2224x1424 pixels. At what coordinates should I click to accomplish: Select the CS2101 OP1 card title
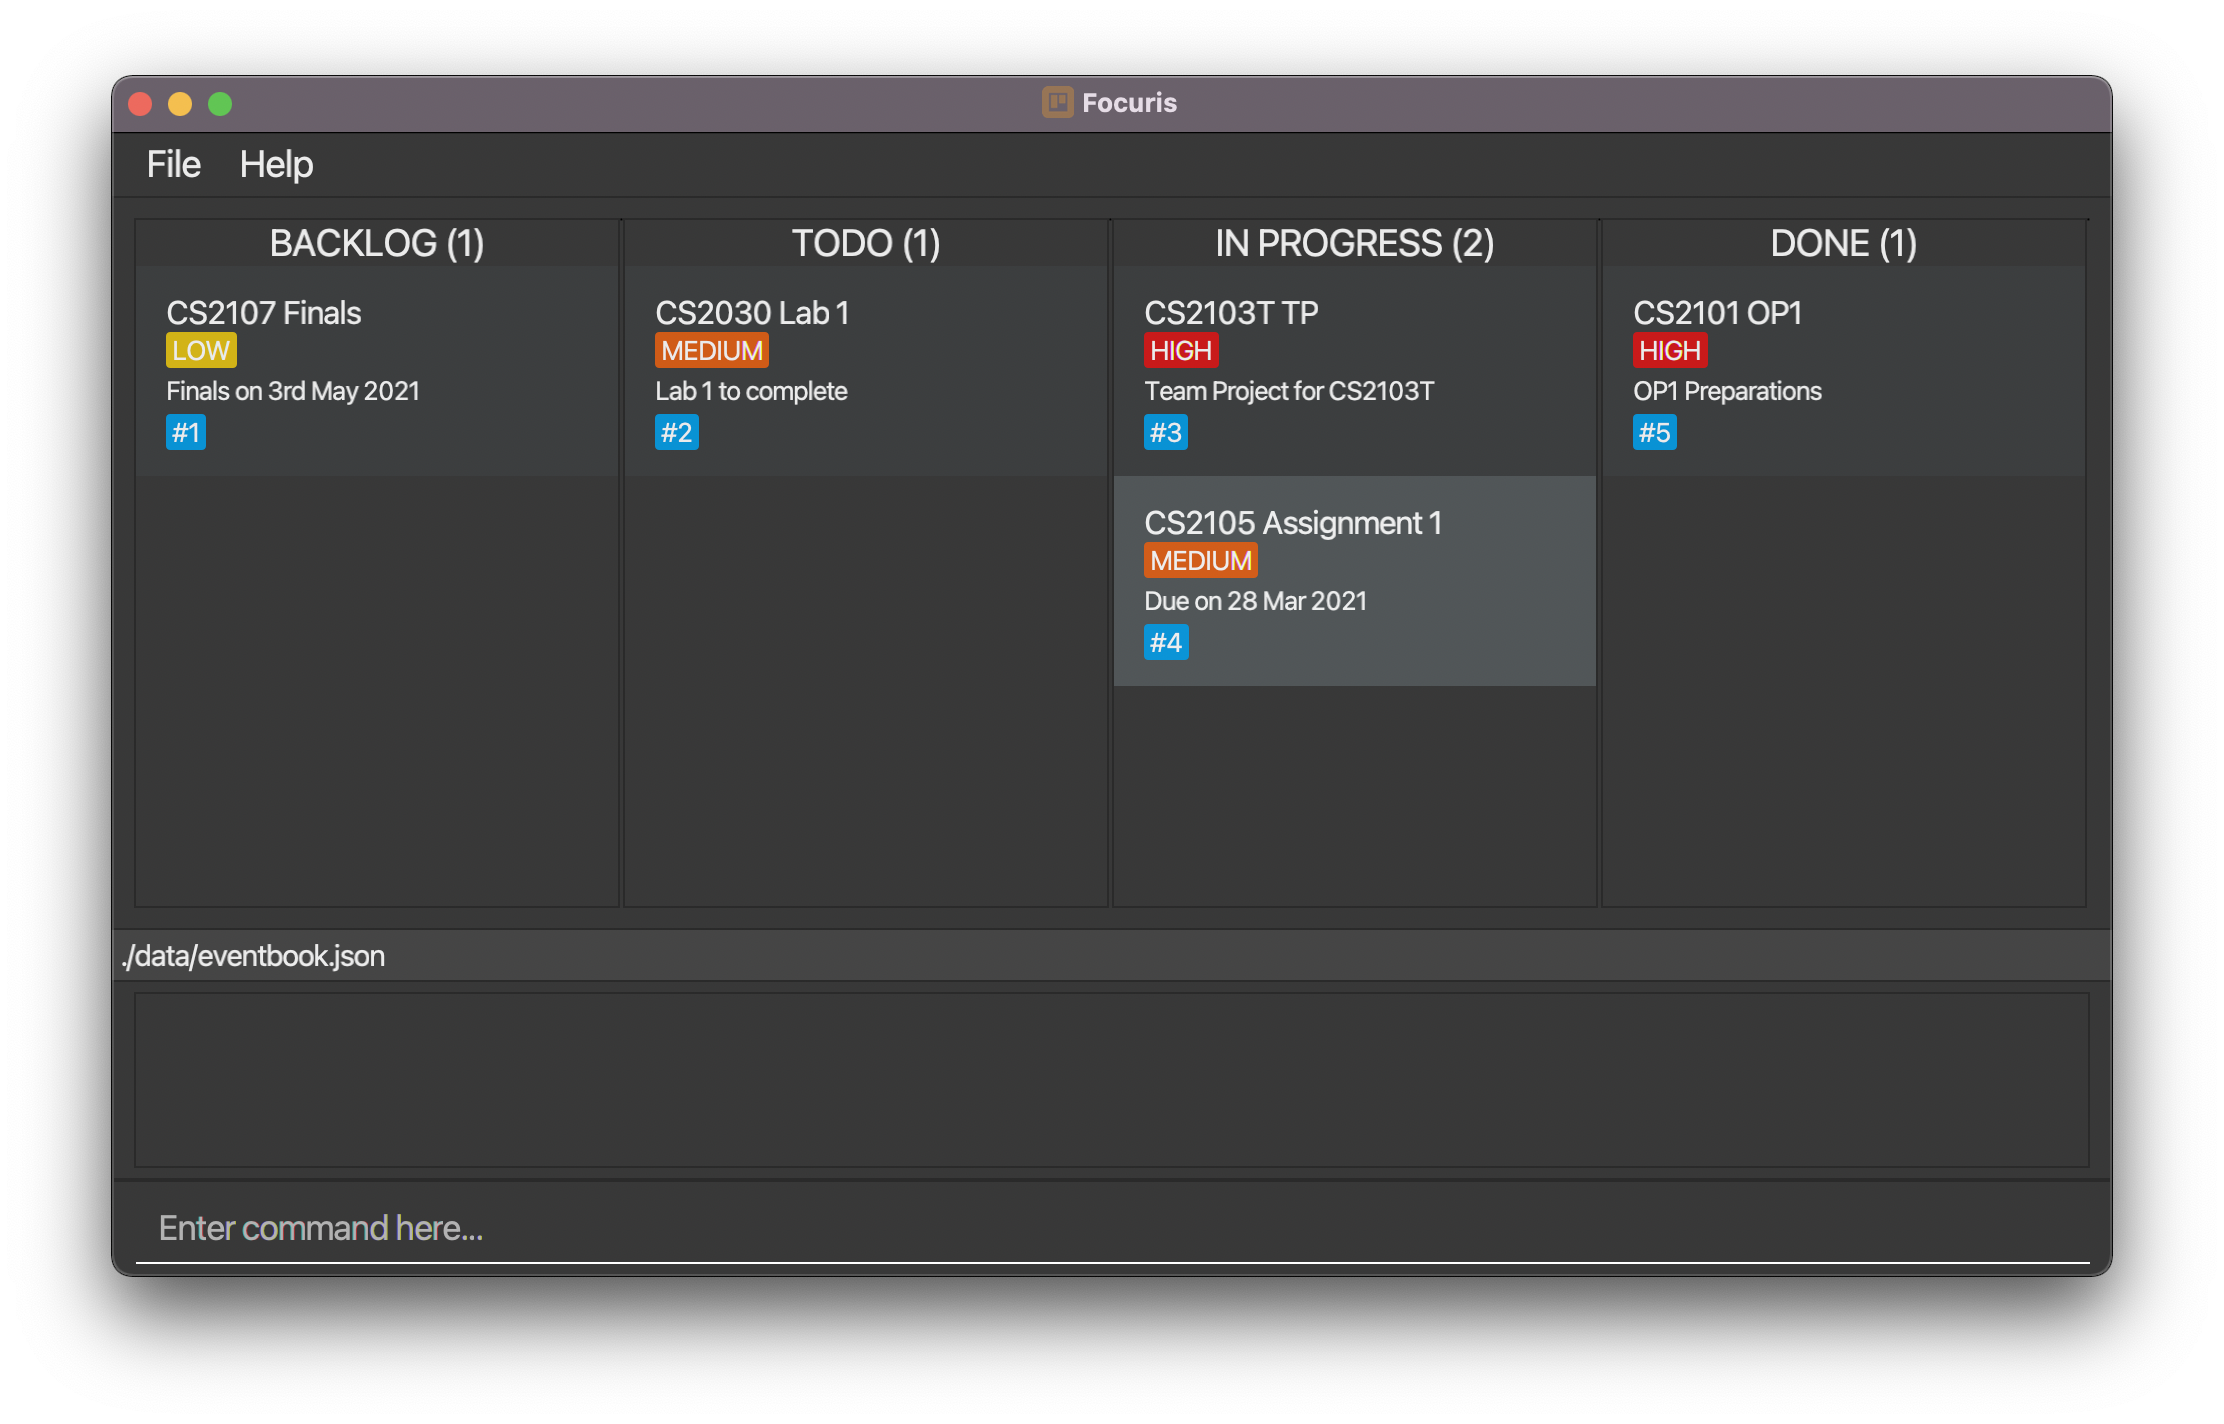coord(1717,312)
